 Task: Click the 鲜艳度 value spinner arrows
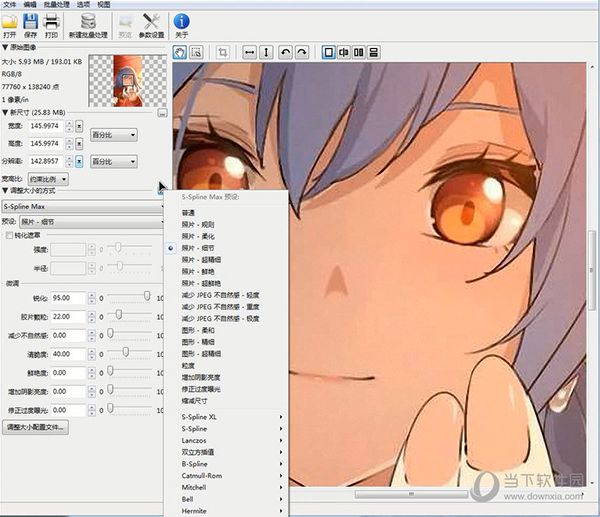coord(91,373)
